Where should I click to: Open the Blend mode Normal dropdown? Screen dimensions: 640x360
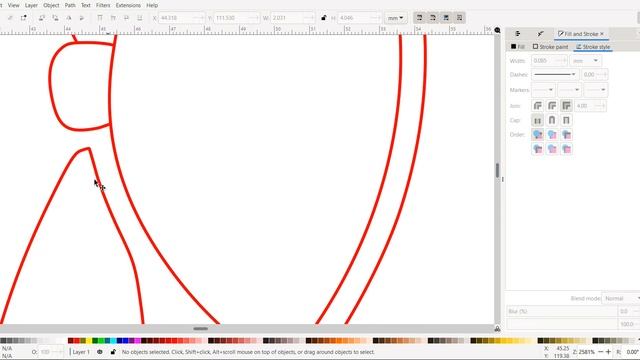(x=620, y=298)
